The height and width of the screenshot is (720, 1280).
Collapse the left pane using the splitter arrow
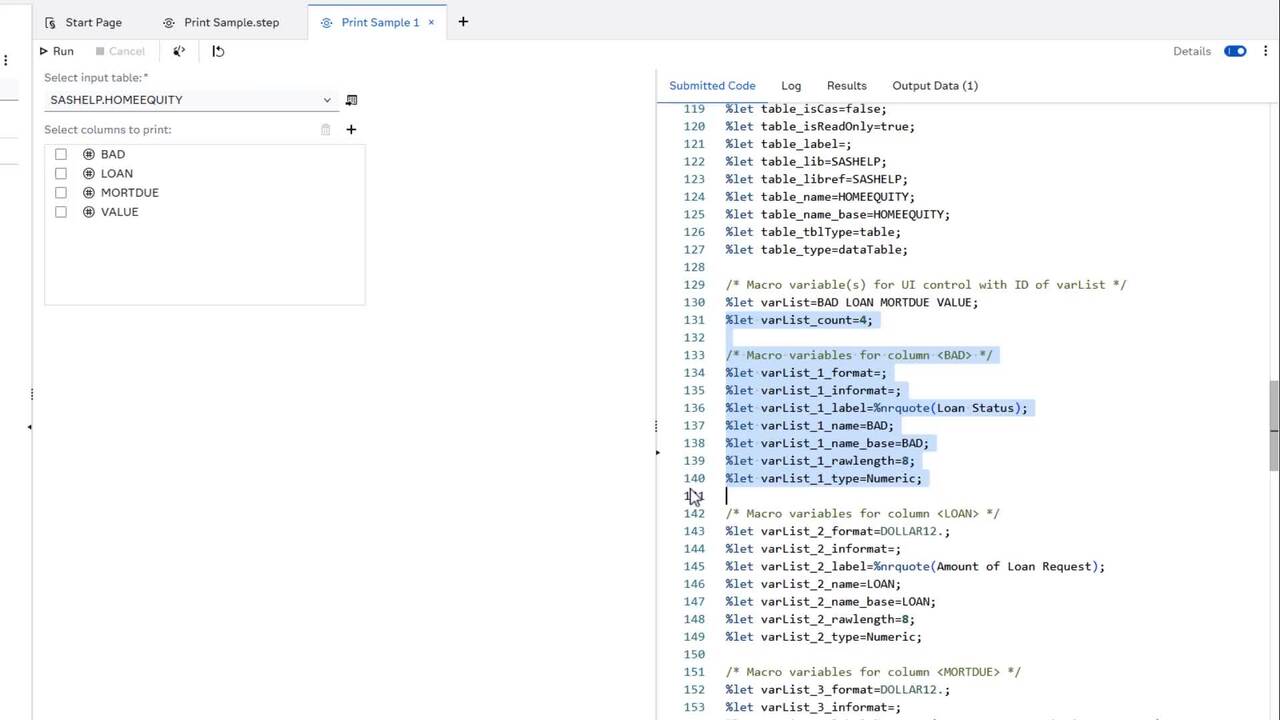[29, 427]
